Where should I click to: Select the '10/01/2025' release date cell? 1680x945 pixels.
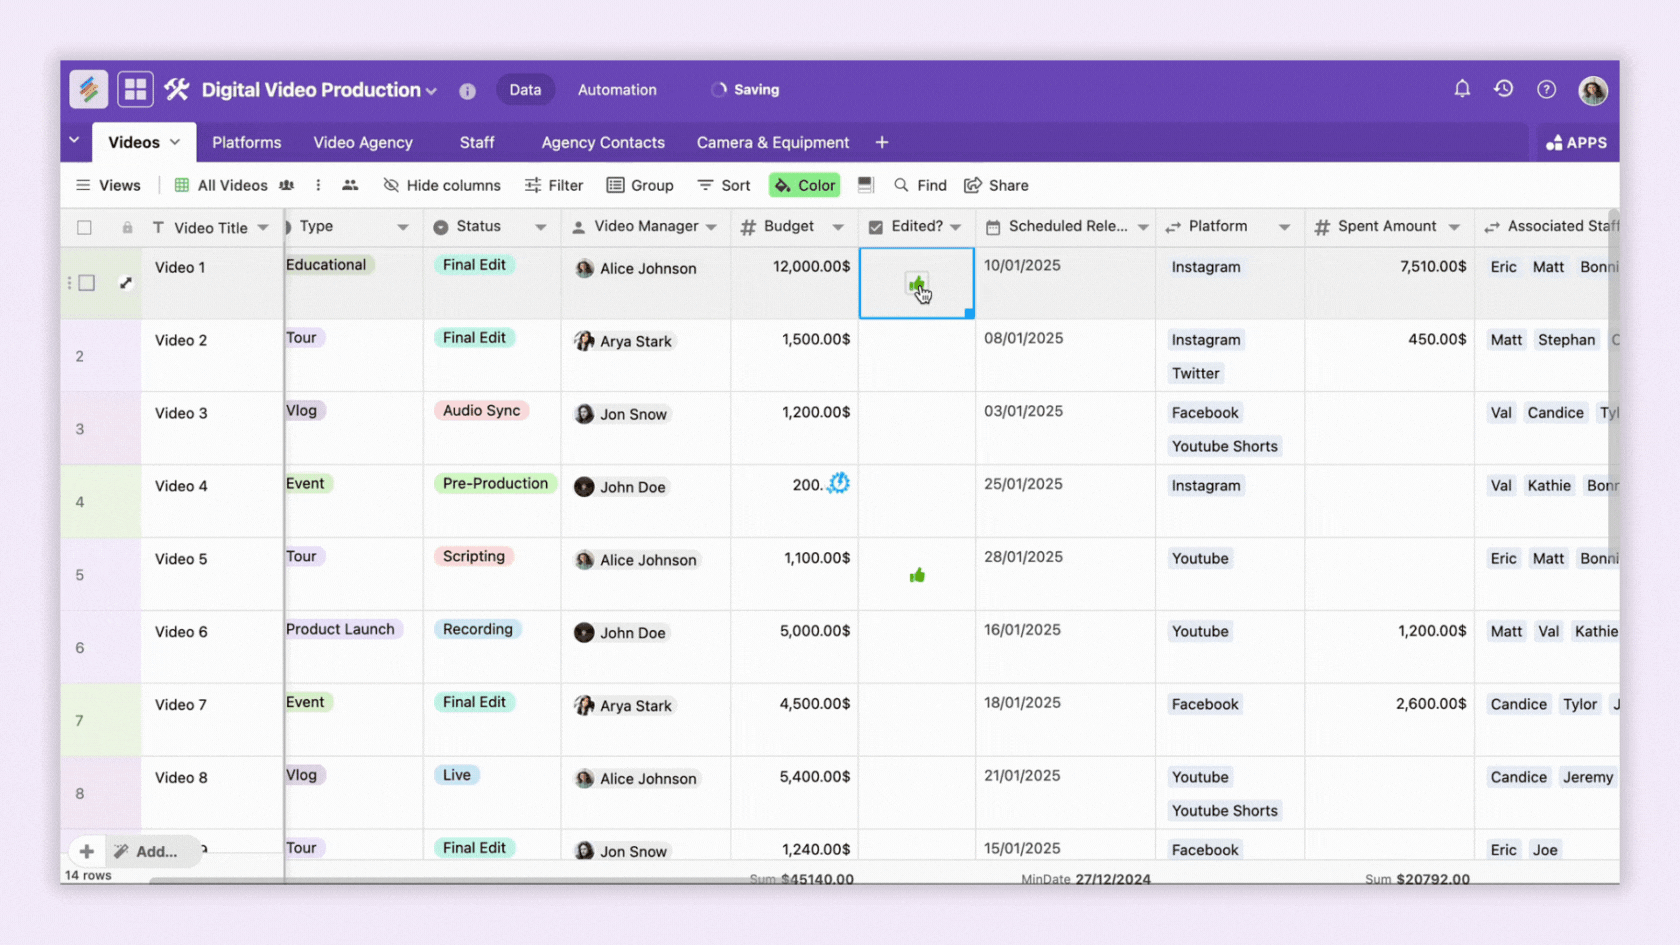pos(1065,283)
